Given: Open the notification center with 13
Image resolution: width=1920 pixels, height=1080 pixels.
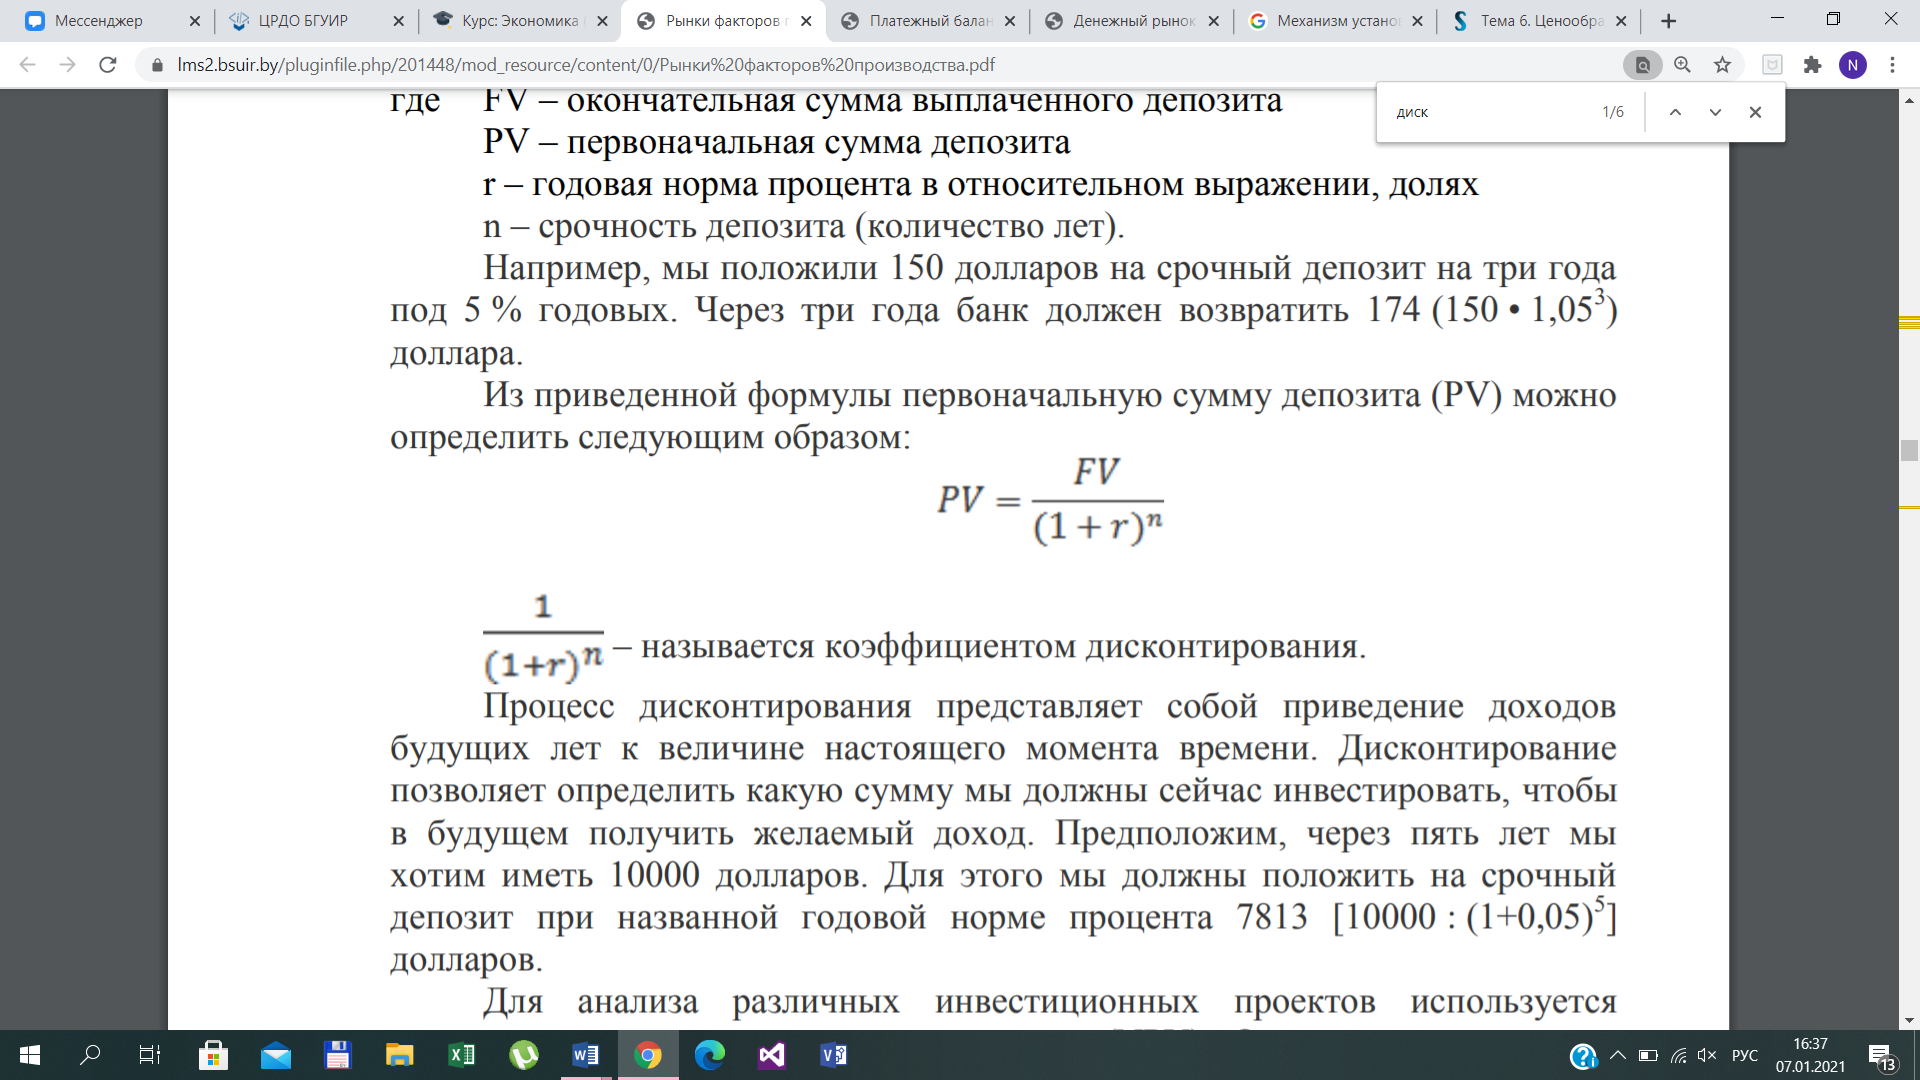Looking at the screenshot, I should pyautogui.click(x=1882, y=1056).
